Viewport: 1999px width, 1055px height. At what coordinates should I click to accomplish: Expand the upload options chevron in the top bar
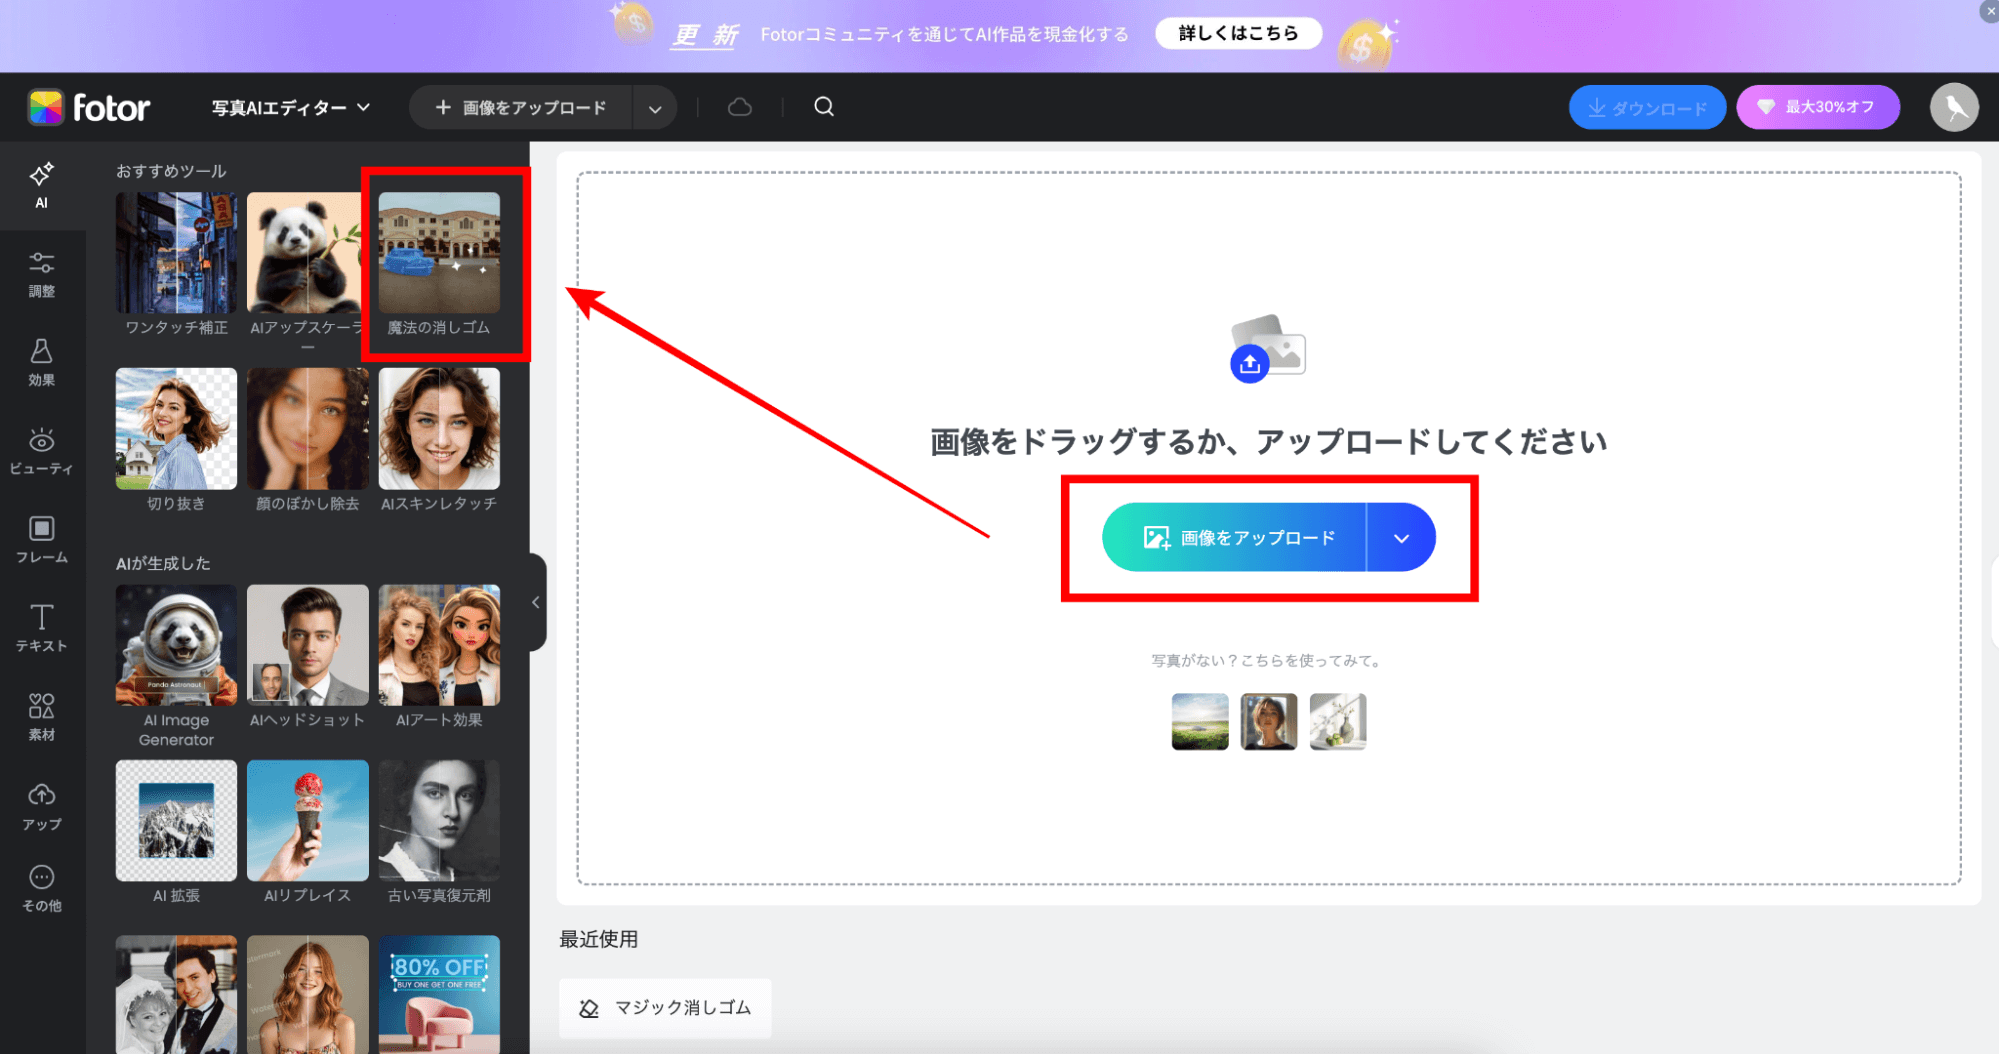(655, 107)
